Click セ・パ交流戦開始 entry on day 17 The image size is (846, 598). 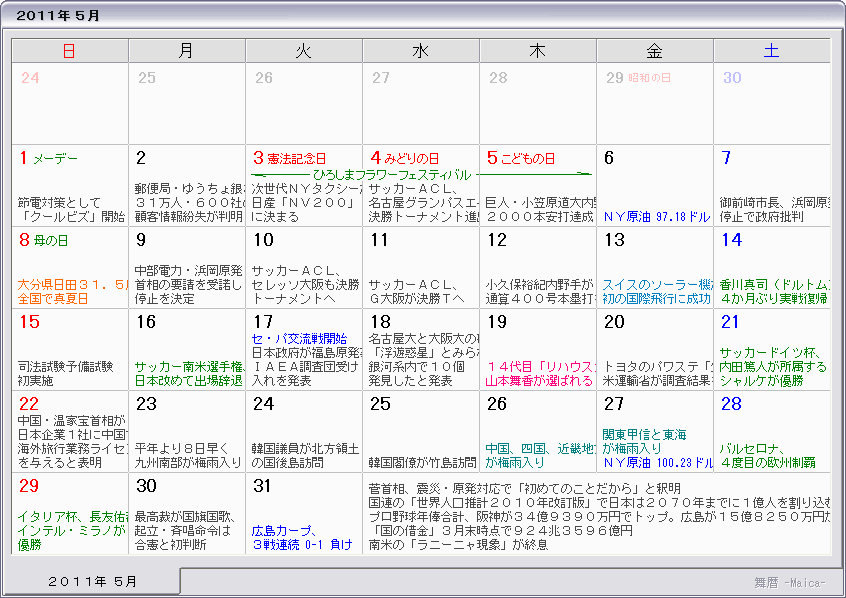pos(299,339)
